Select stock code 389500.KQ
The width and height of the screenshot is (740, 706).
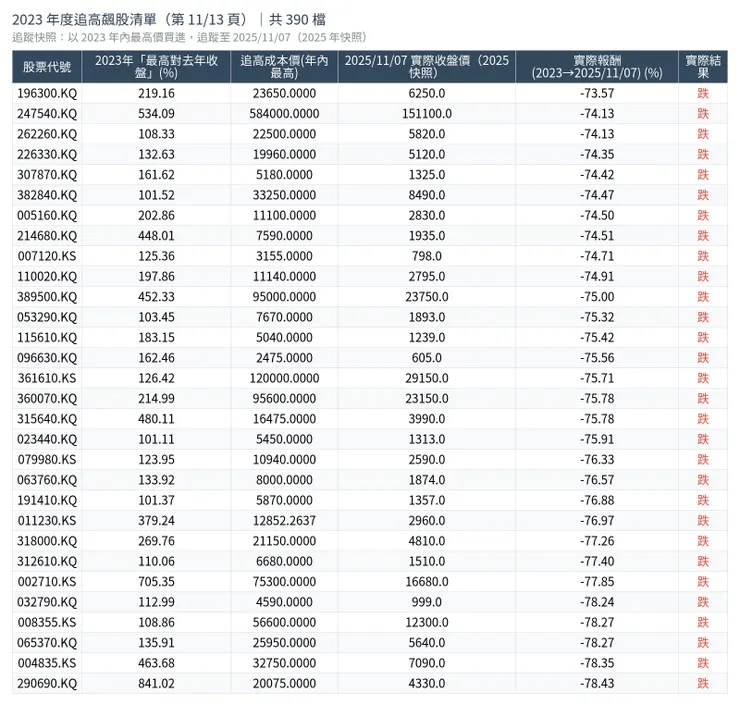coord(47,297)
